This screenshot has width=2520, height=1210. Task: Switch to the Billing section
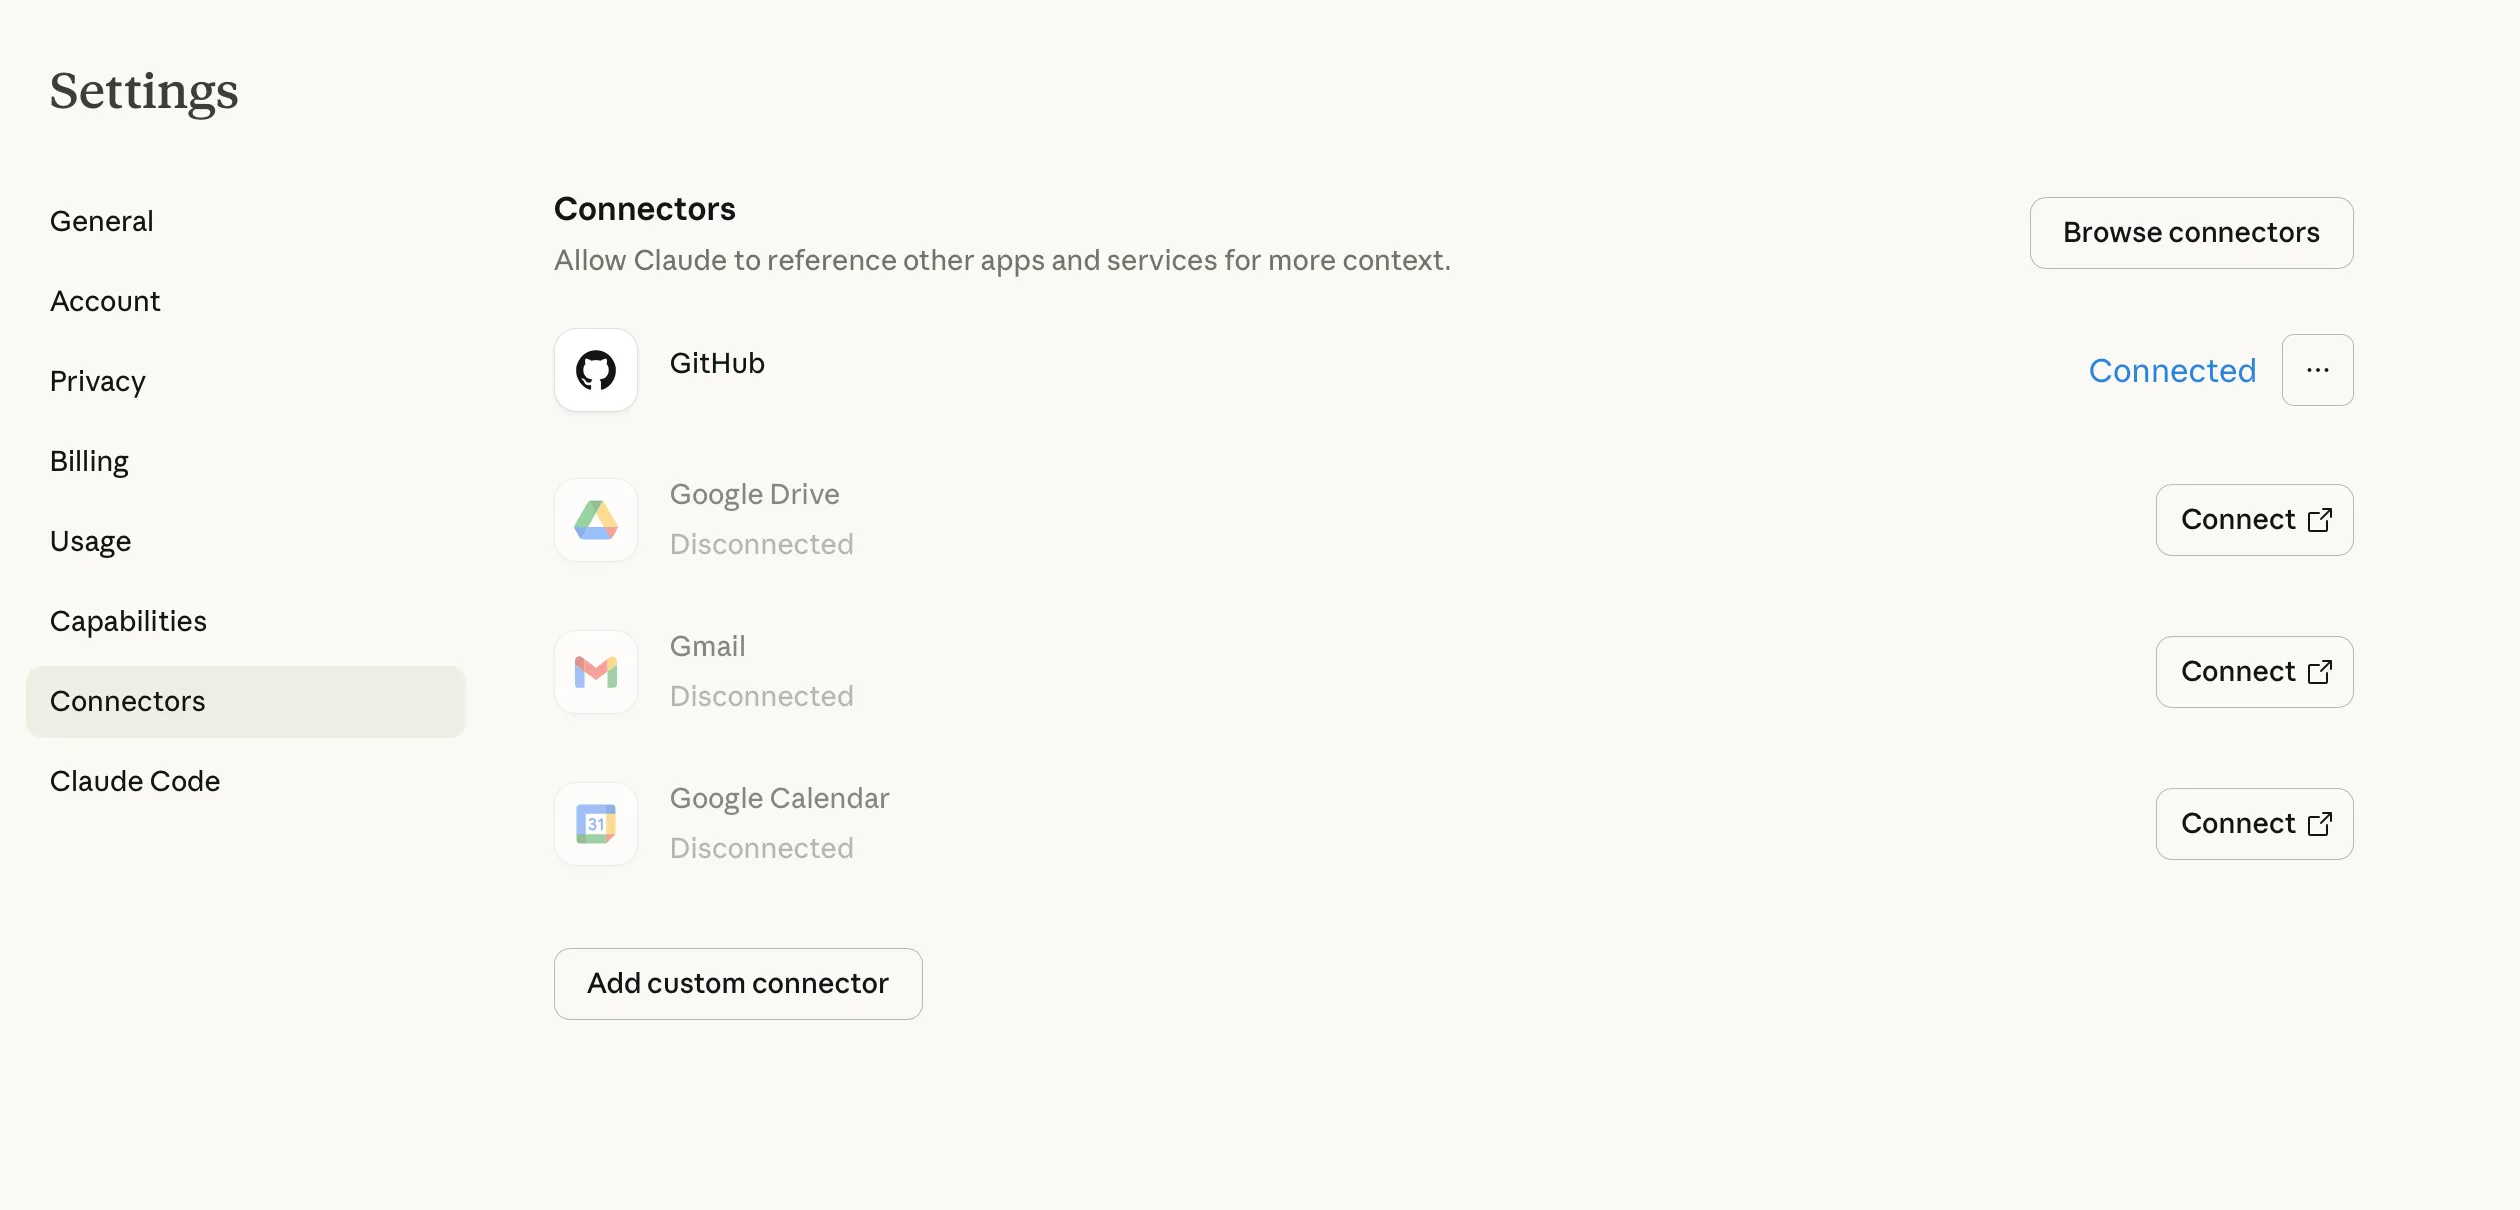click(89, 461)
